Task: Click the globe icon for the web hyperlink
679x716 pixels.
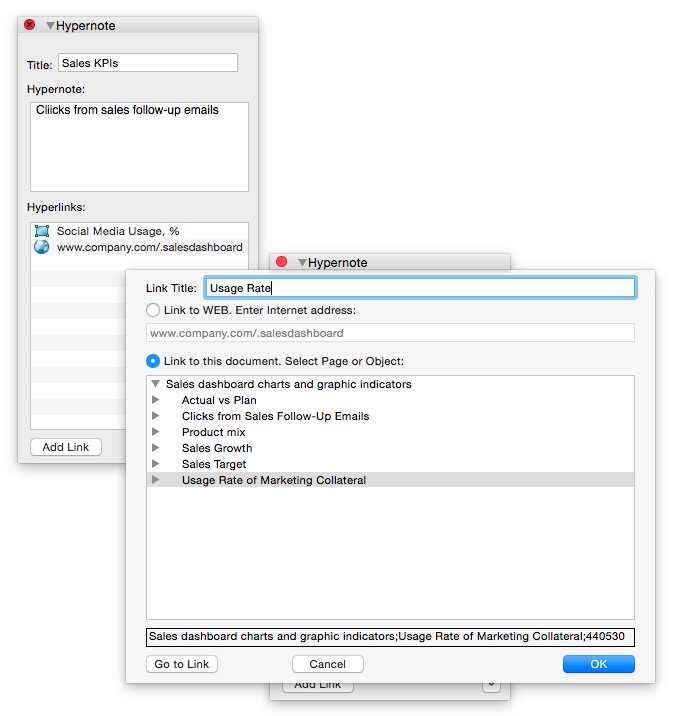Action: click(x=42, y=247)
